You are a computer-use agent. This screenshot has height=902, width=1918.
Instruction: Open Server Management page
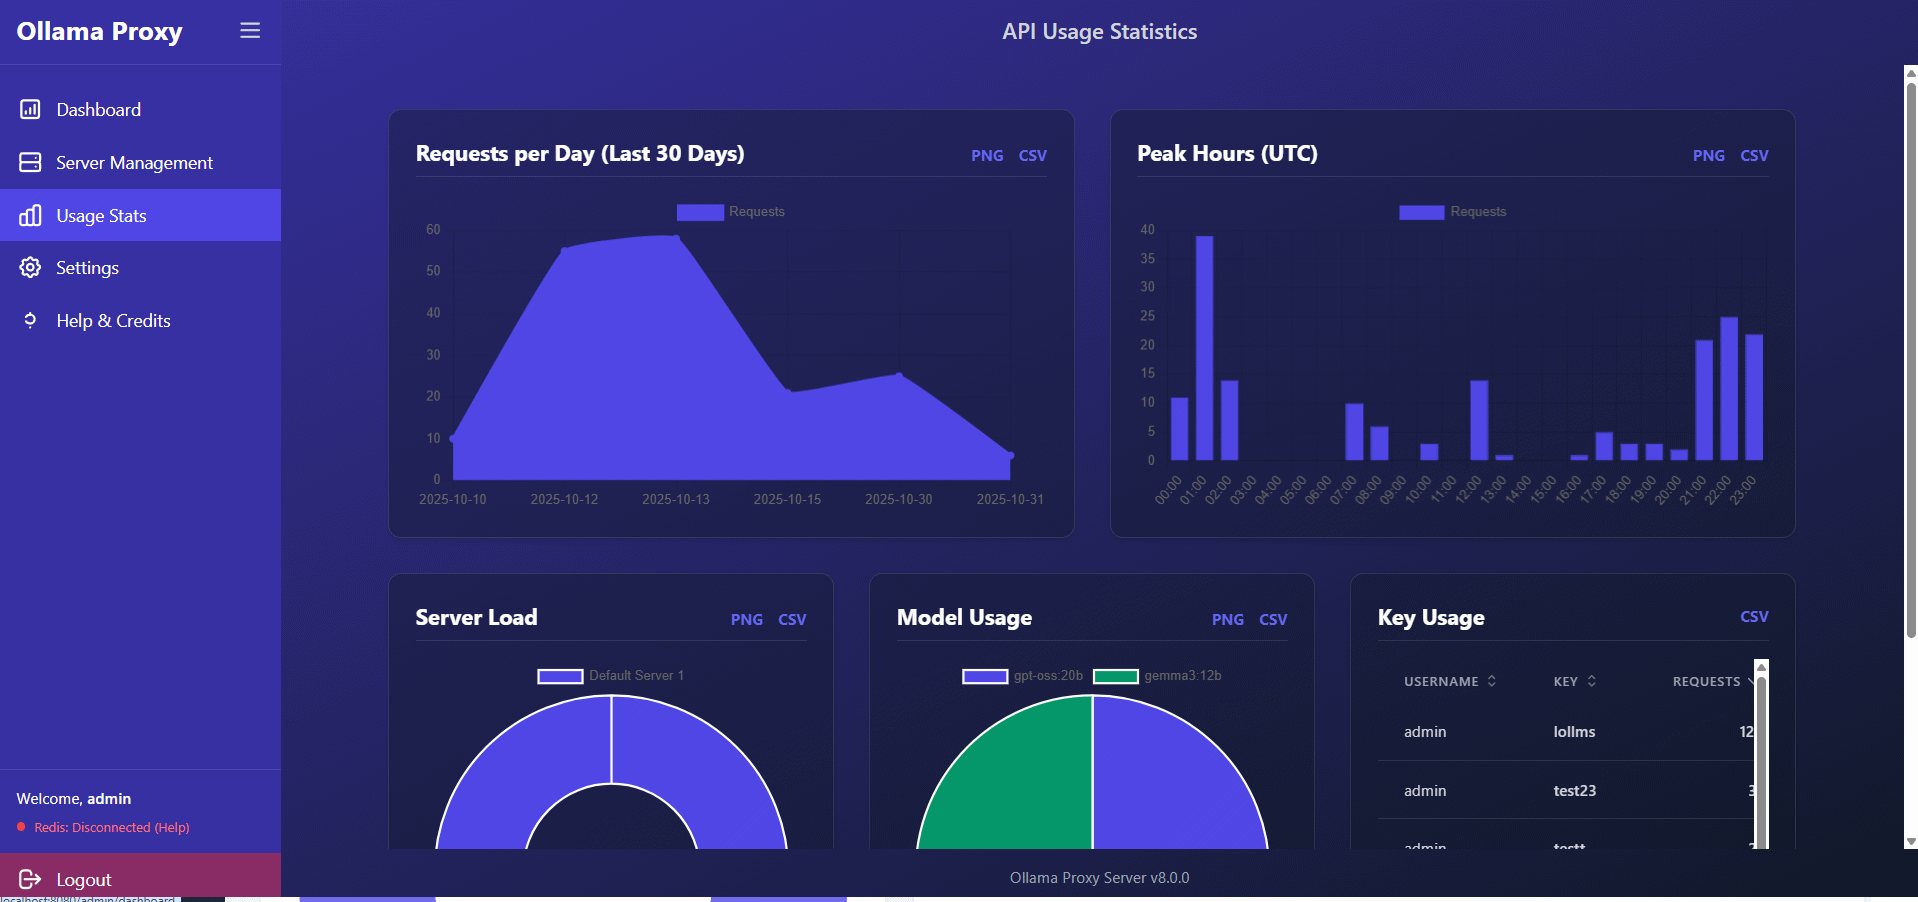pos(140,162)
